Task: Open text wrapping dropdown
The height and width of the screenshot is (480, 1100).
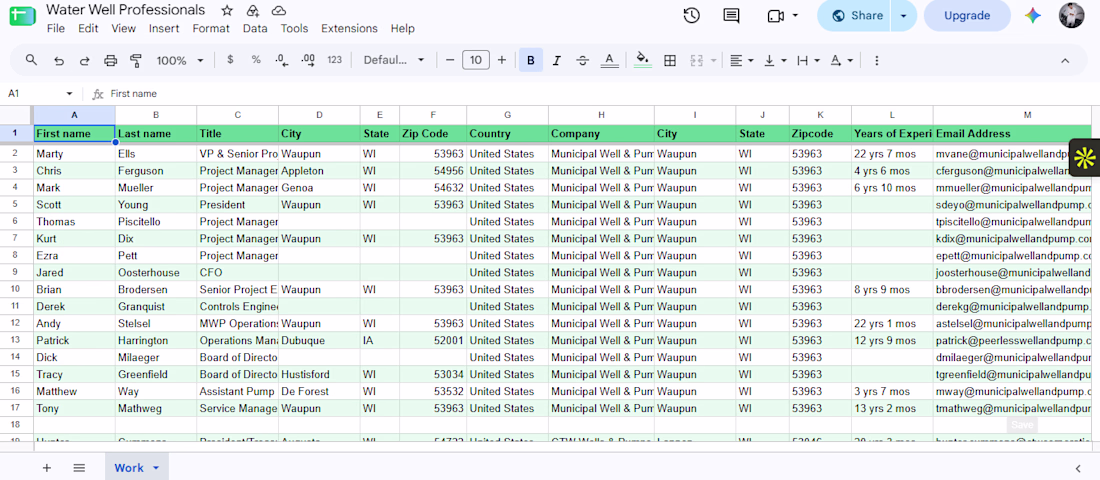Action: 808,61
